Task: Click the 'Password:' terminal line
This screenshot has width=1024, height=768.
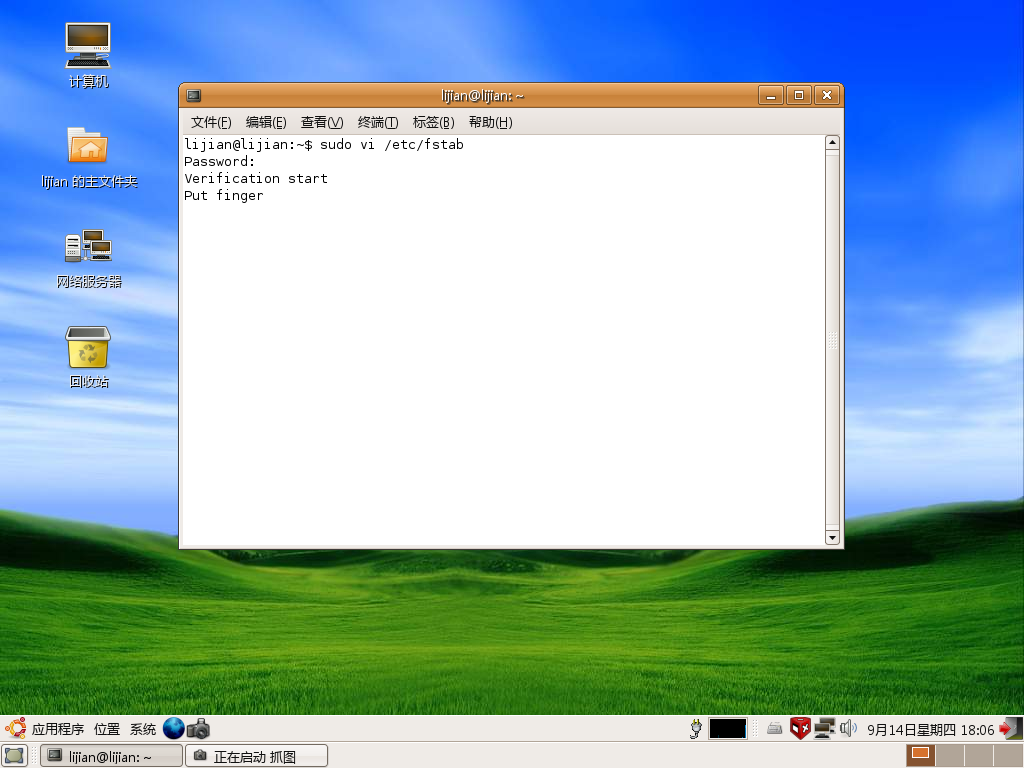Action: [x=219, y=161]
